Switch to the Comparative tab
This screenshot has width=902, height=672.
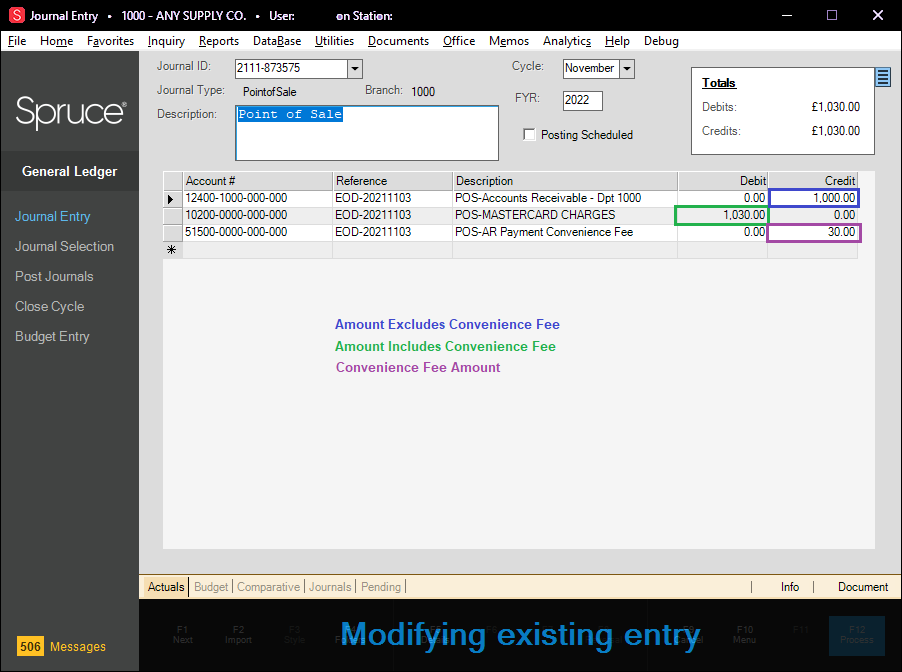(269, 587)
